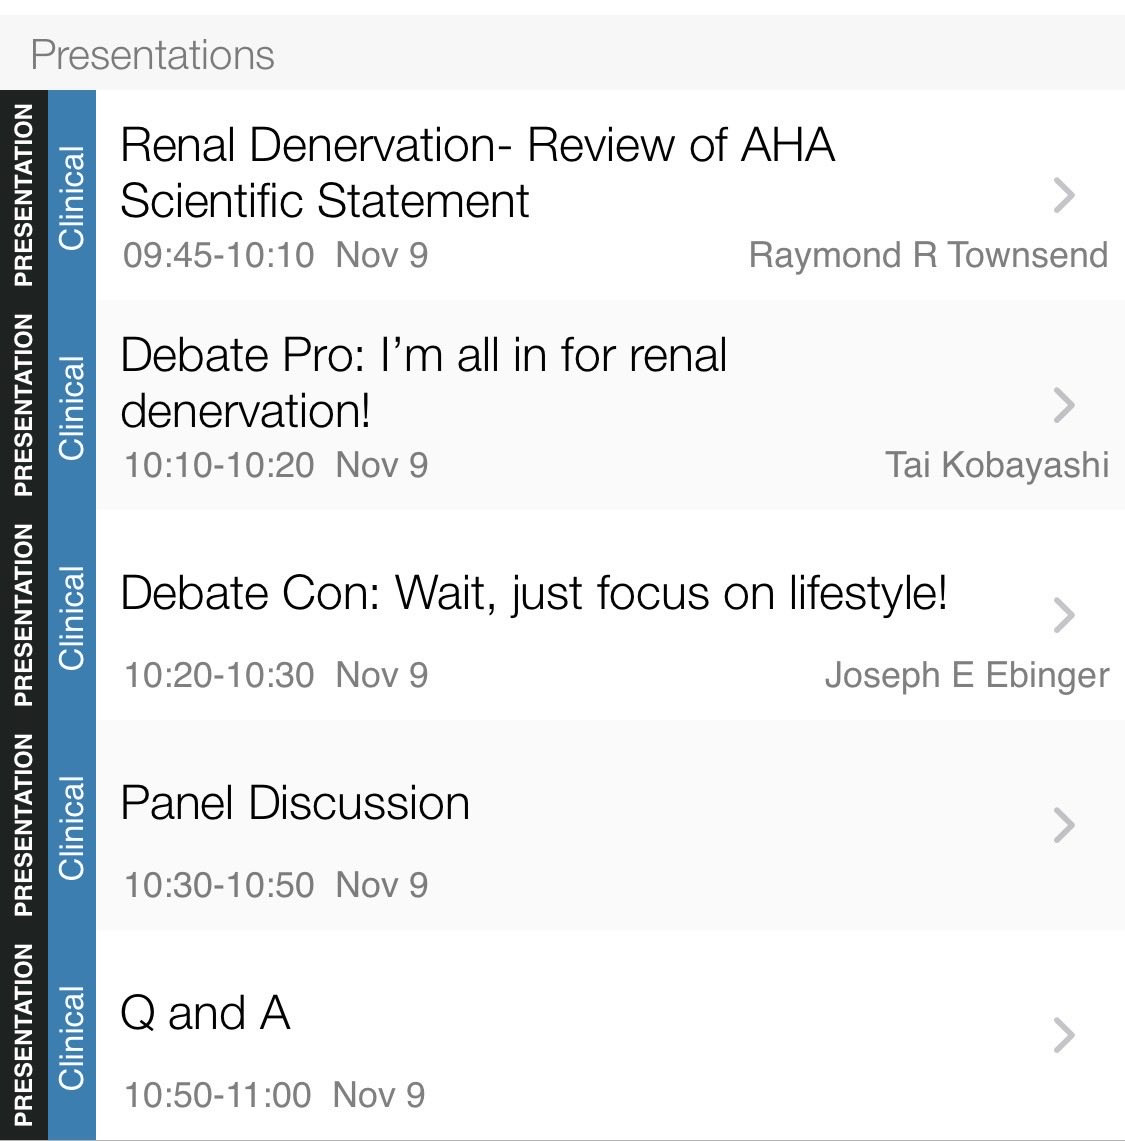Tap chevron beside Q and A
The width and height of the screenshot is (1125, 1141).
[x=1064, y=1035]
